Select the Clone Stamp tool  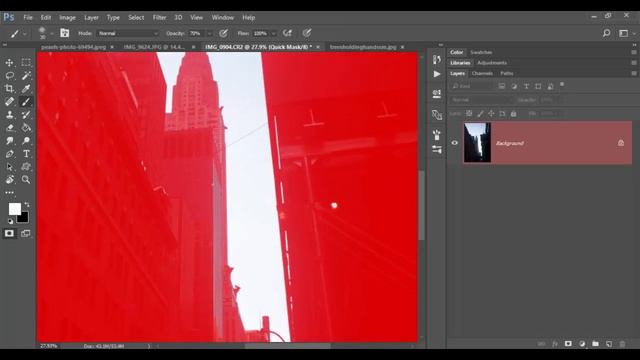[x=9, y=115]
